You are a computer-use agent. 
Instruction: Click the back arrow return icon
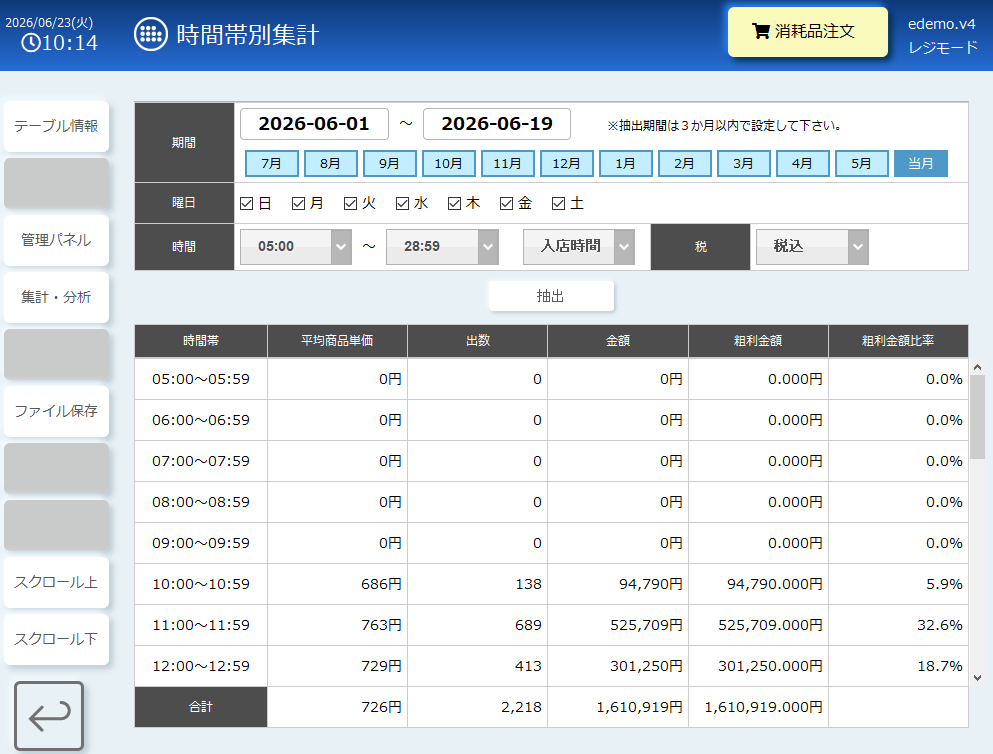coord(49,716)
